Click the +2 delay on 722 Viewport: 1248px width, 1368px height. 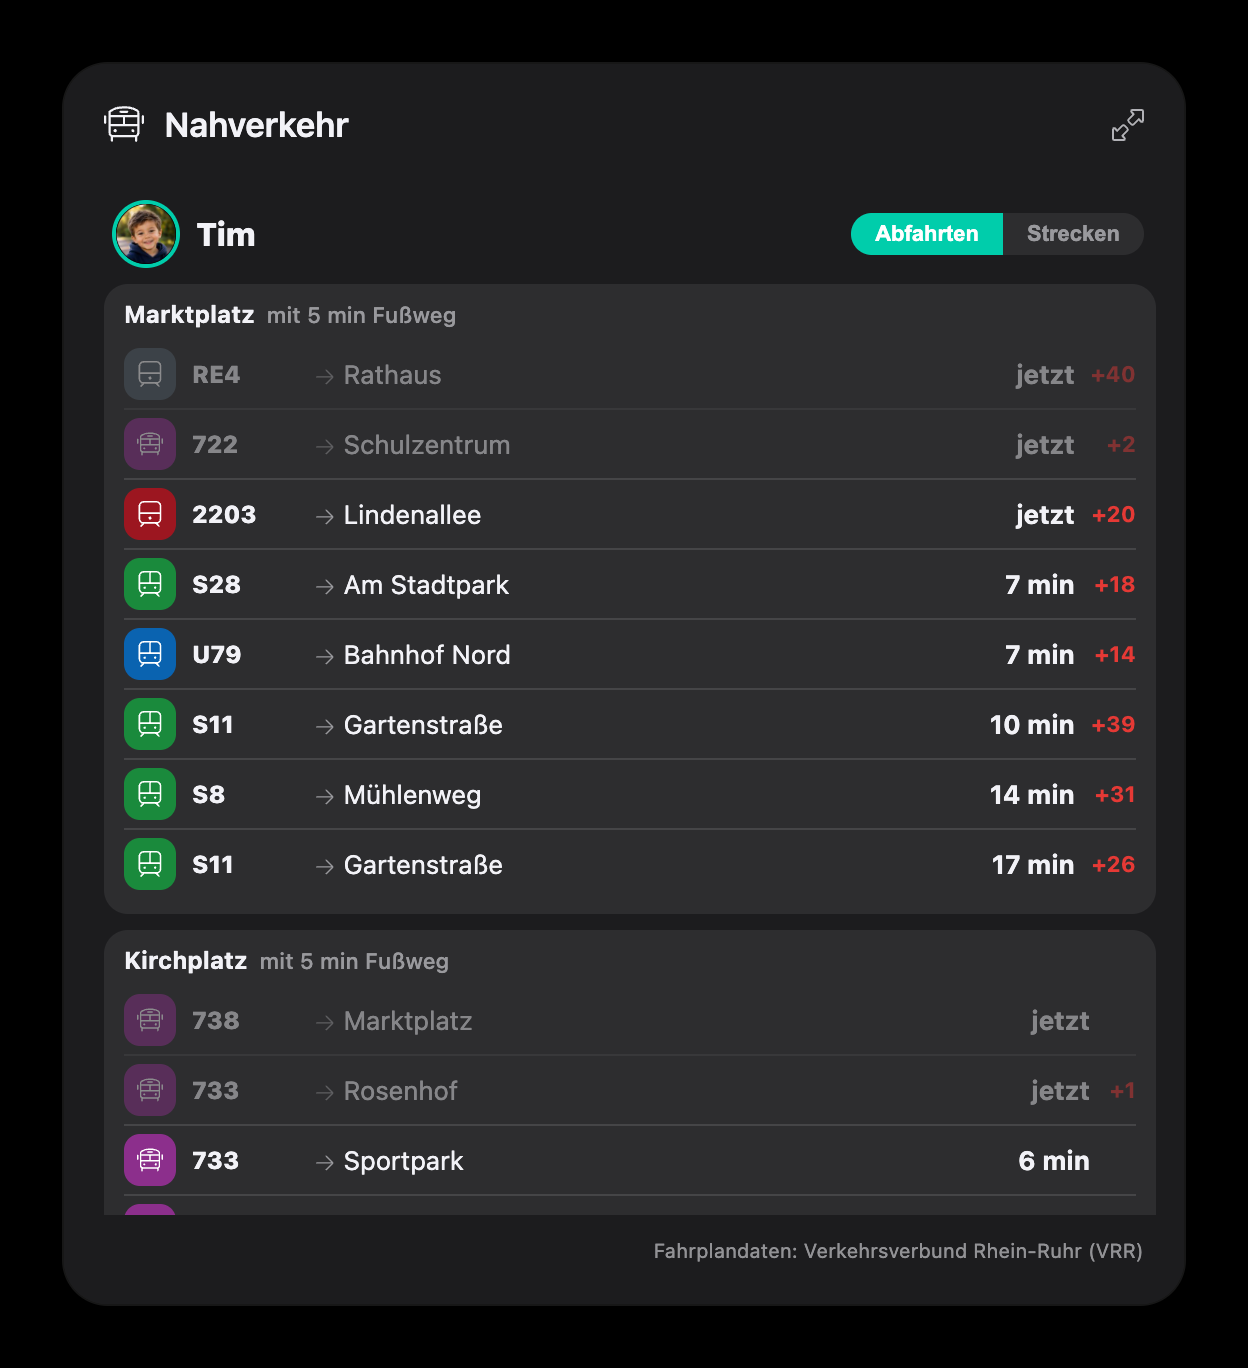[x=1121, y=445]
